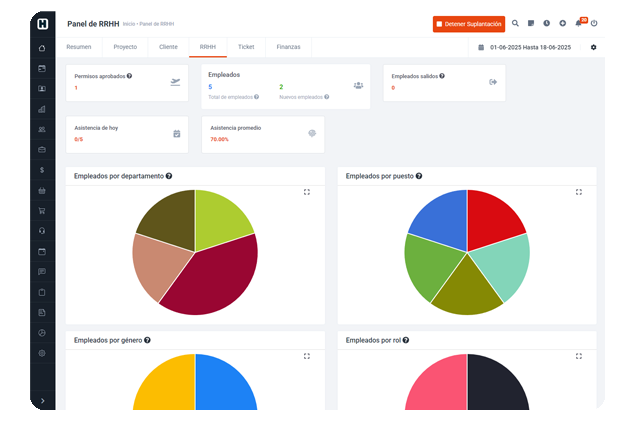This screenshot has width=635, height=422.
Task: Click the search magnifier icon
Action: 515,23
